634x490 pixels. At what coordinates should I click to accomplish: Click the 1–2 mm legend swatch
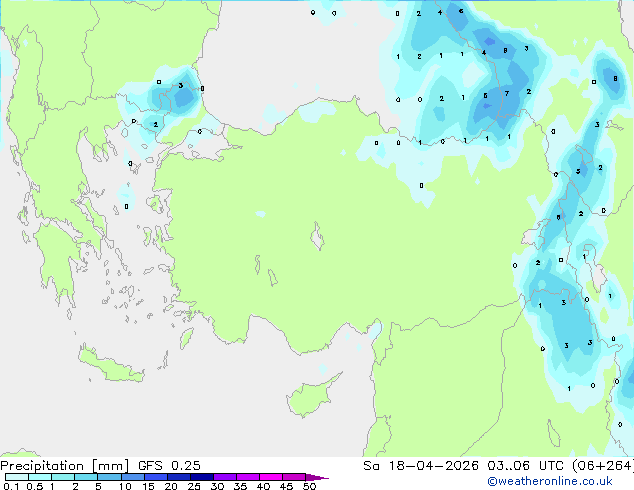(63, 477)
